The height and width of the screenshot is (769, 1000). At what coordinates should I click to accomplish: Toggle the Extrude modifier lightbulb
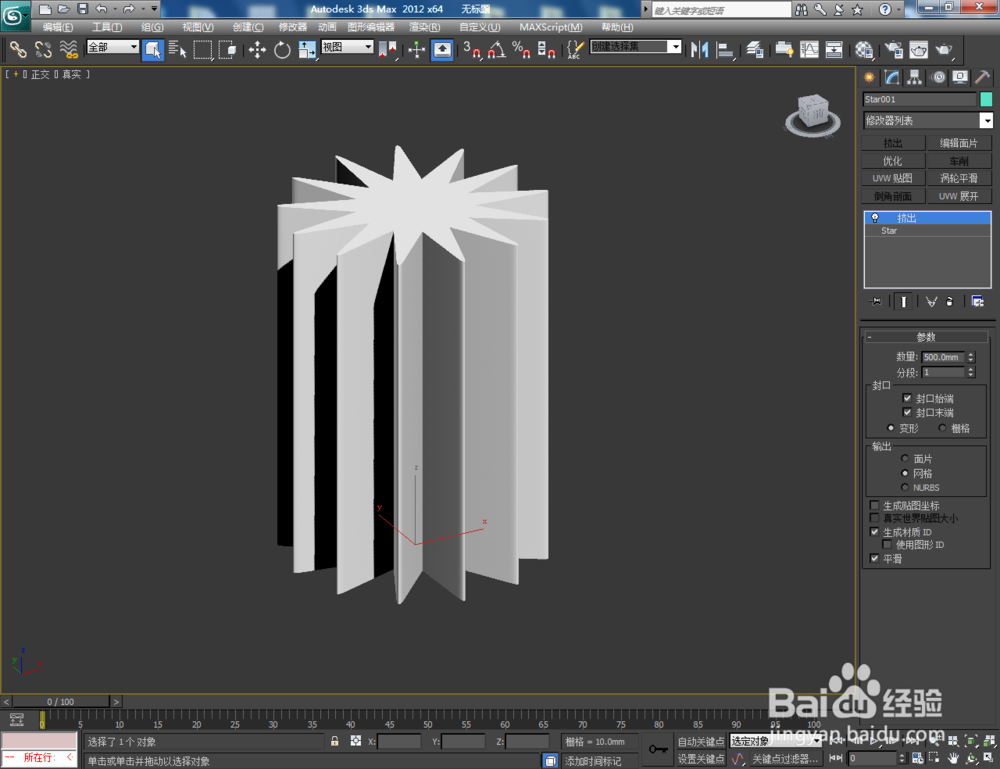[875, 218]
